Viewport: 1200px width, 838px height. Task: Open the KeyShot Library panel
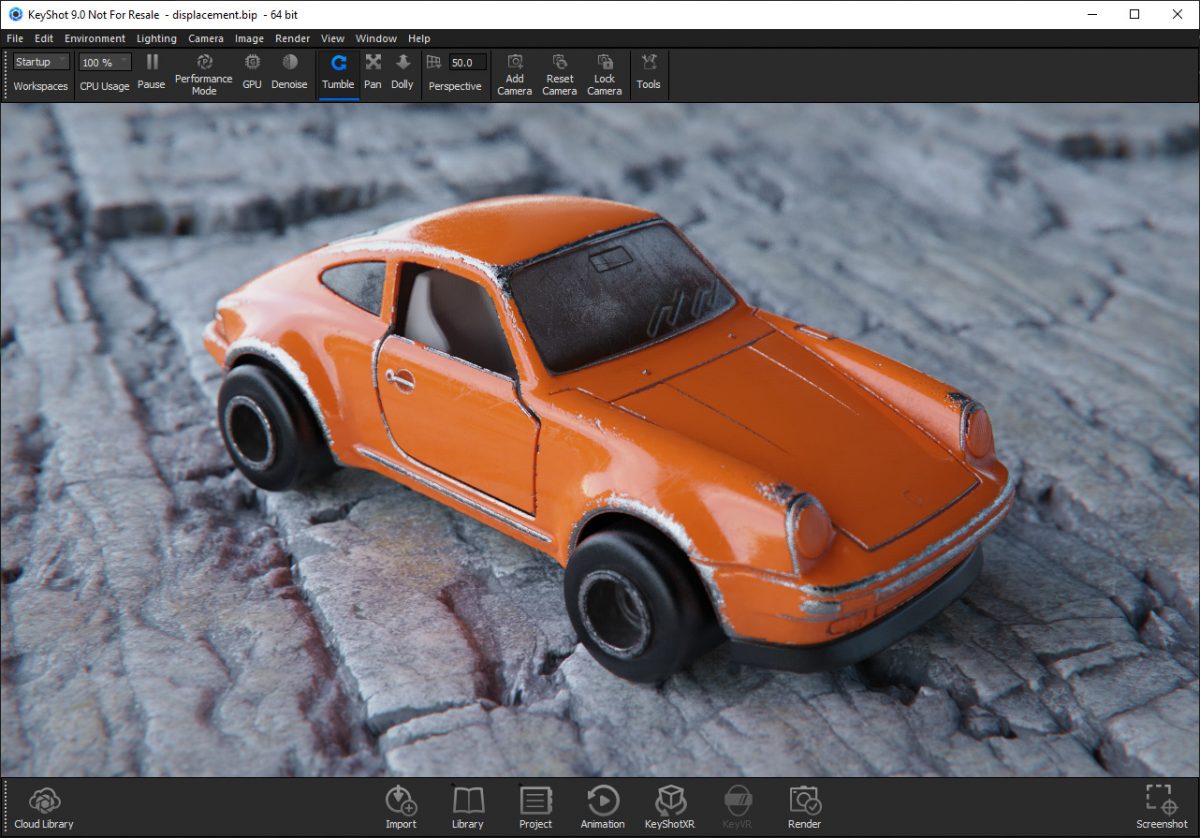[x=467, y=805]
